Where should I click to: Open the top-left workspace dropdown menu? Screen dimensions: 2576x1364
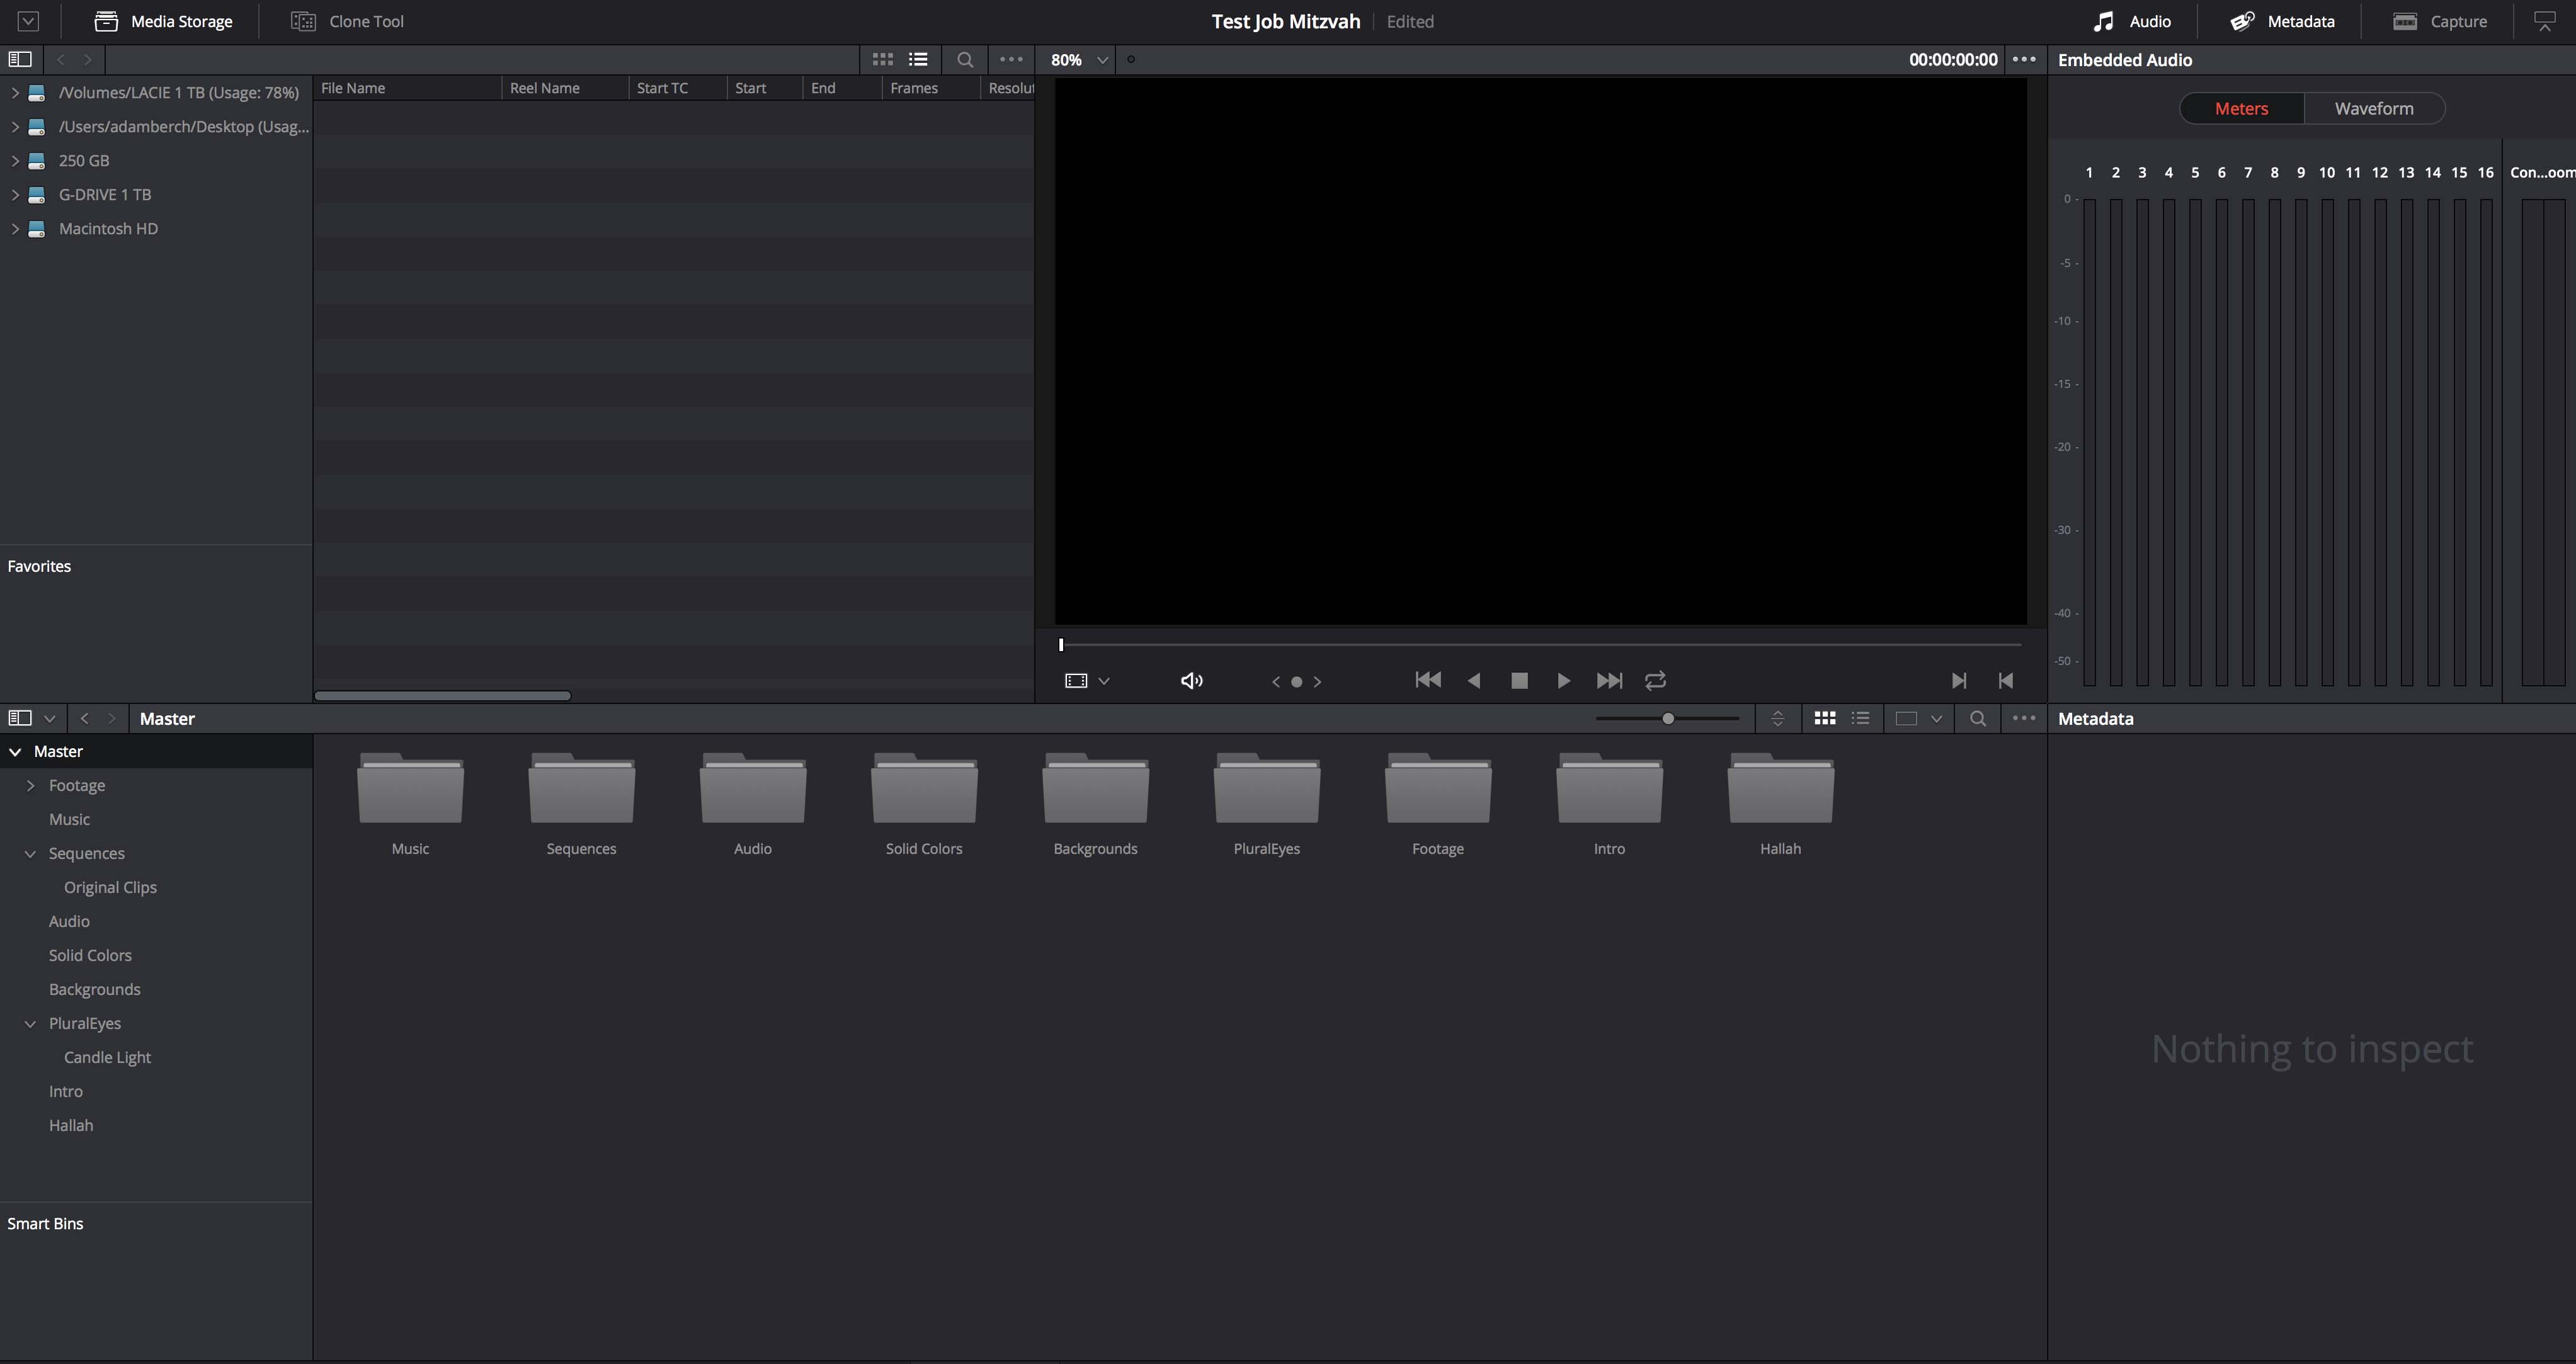click(x=28, y=21)
